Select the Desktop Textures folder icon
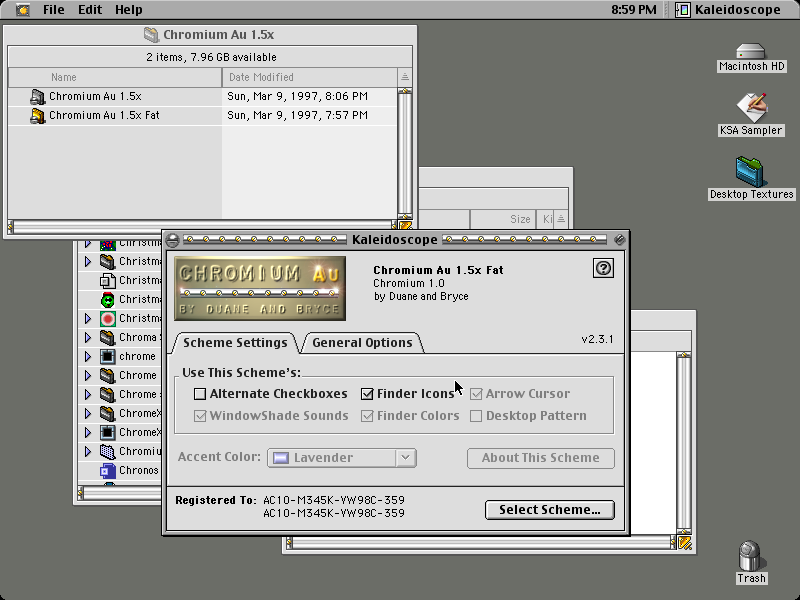Viewport: 800px width, 600px height. [750, 171]
